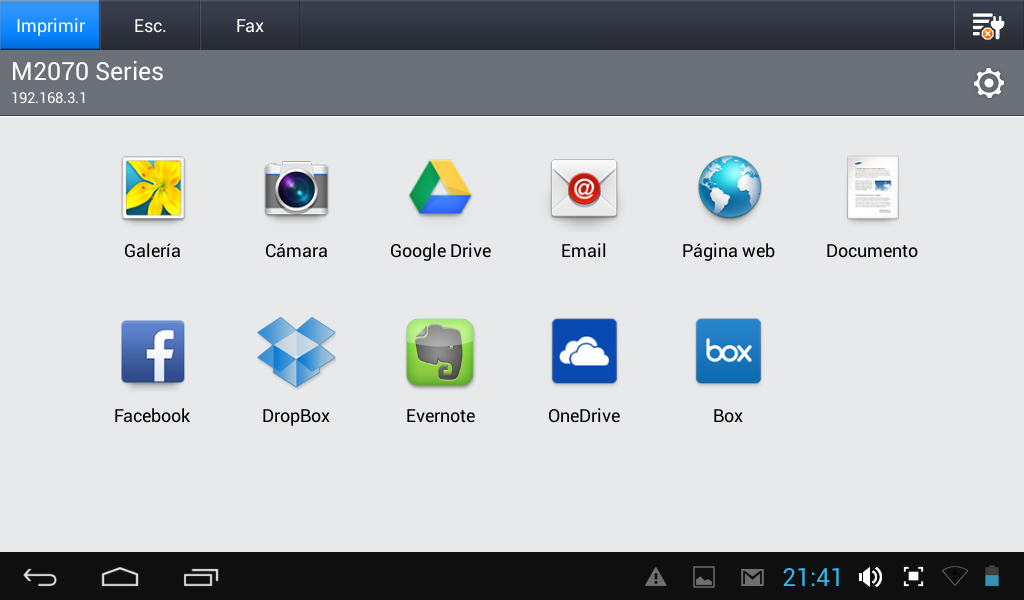Select the DropBox open-box icon
Viewport: 1024px width, 600px height.
coord(296,351)
